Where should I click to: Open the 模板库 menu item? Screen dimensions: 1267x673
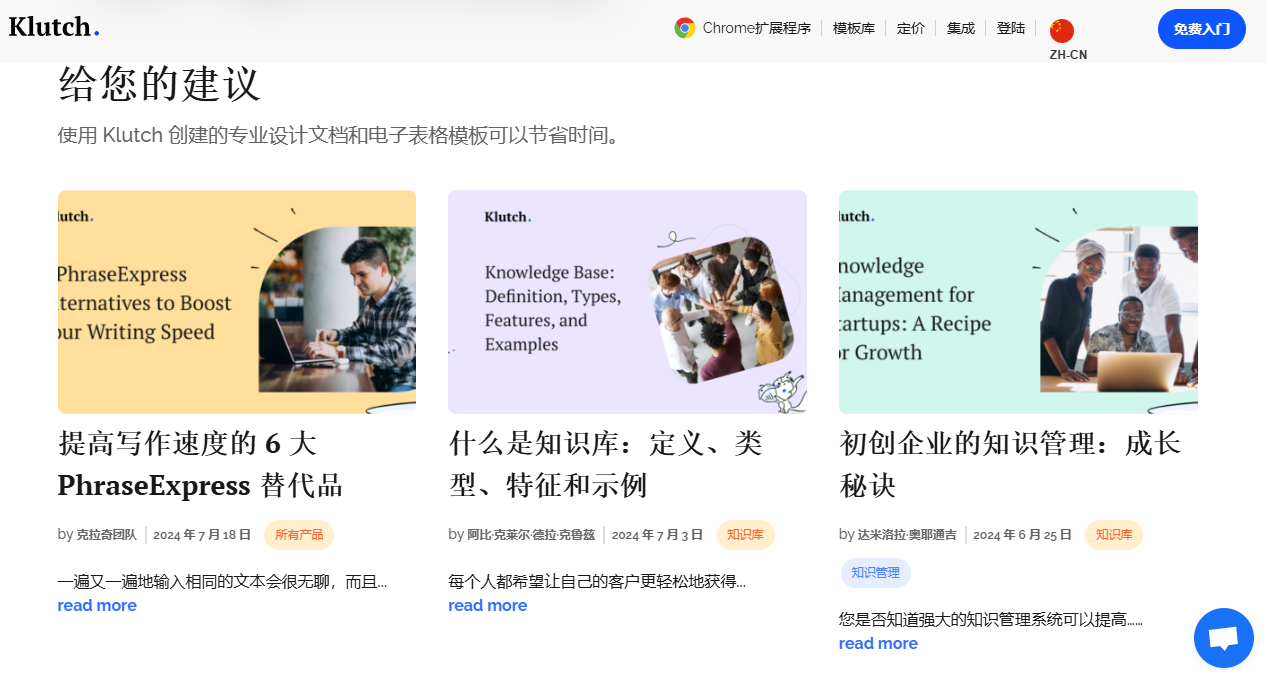point(854,28)
